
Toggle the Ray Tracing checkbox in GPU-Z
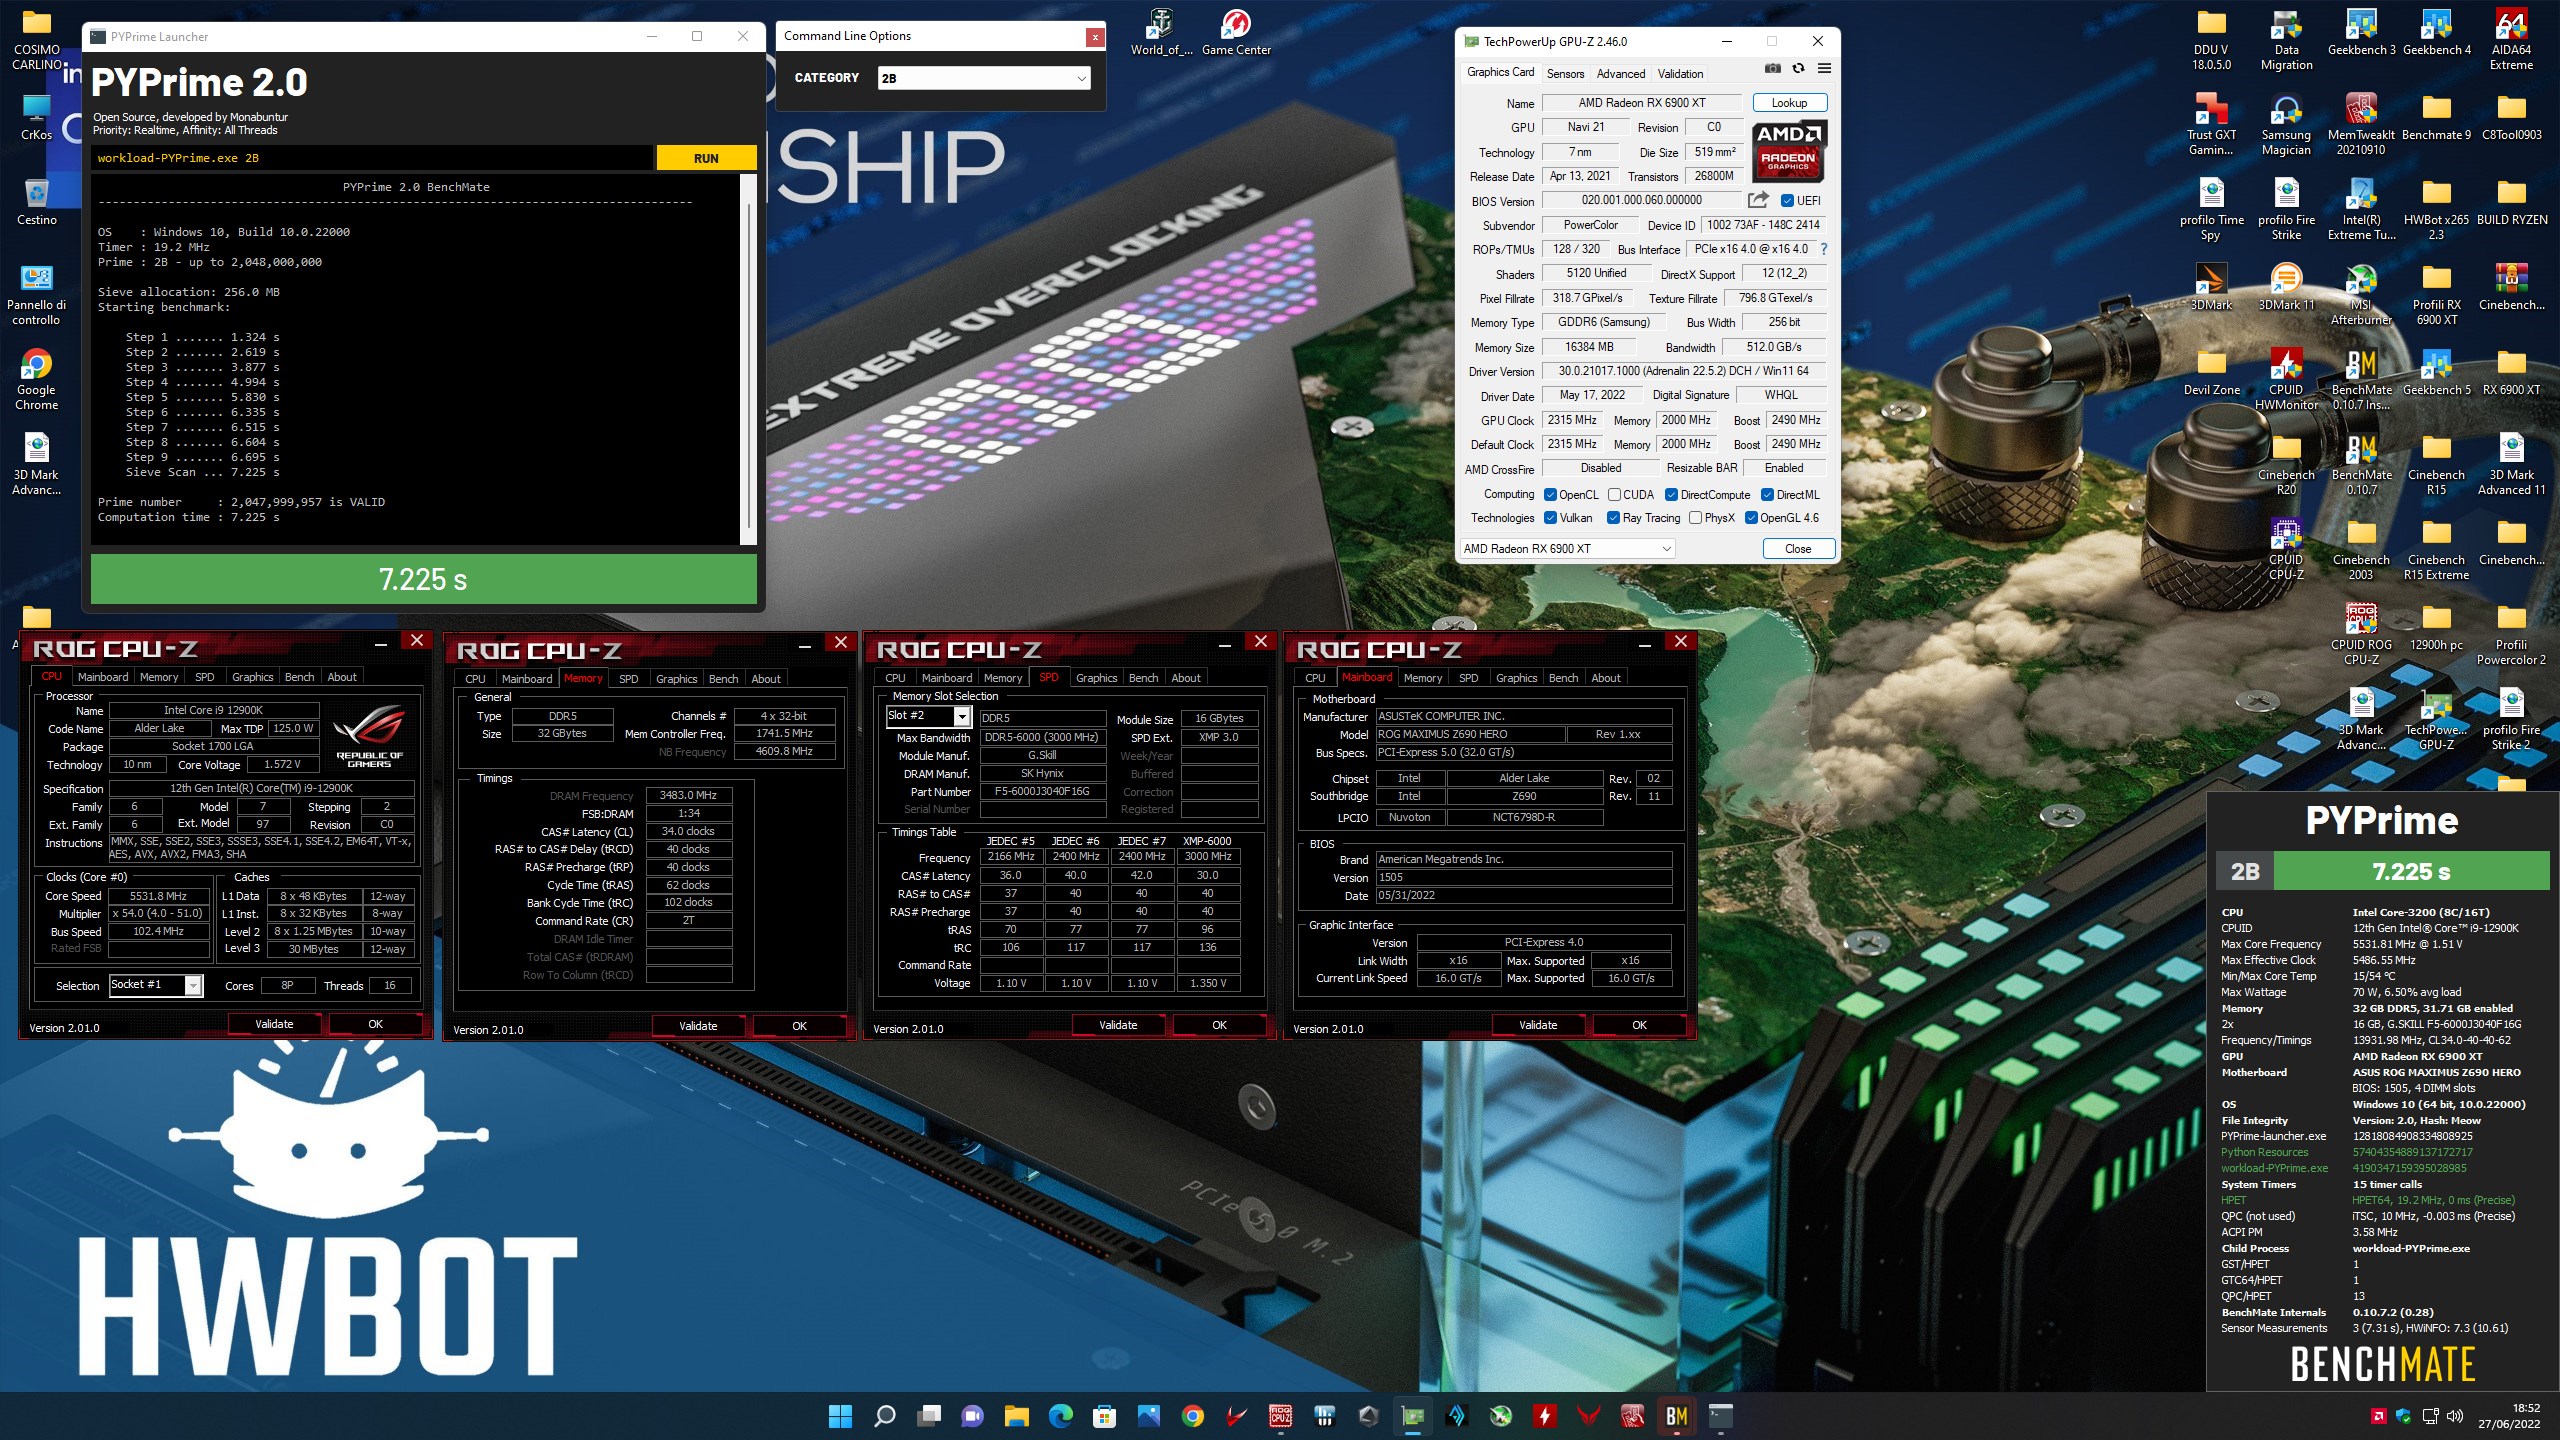[x=1613, y=518]
